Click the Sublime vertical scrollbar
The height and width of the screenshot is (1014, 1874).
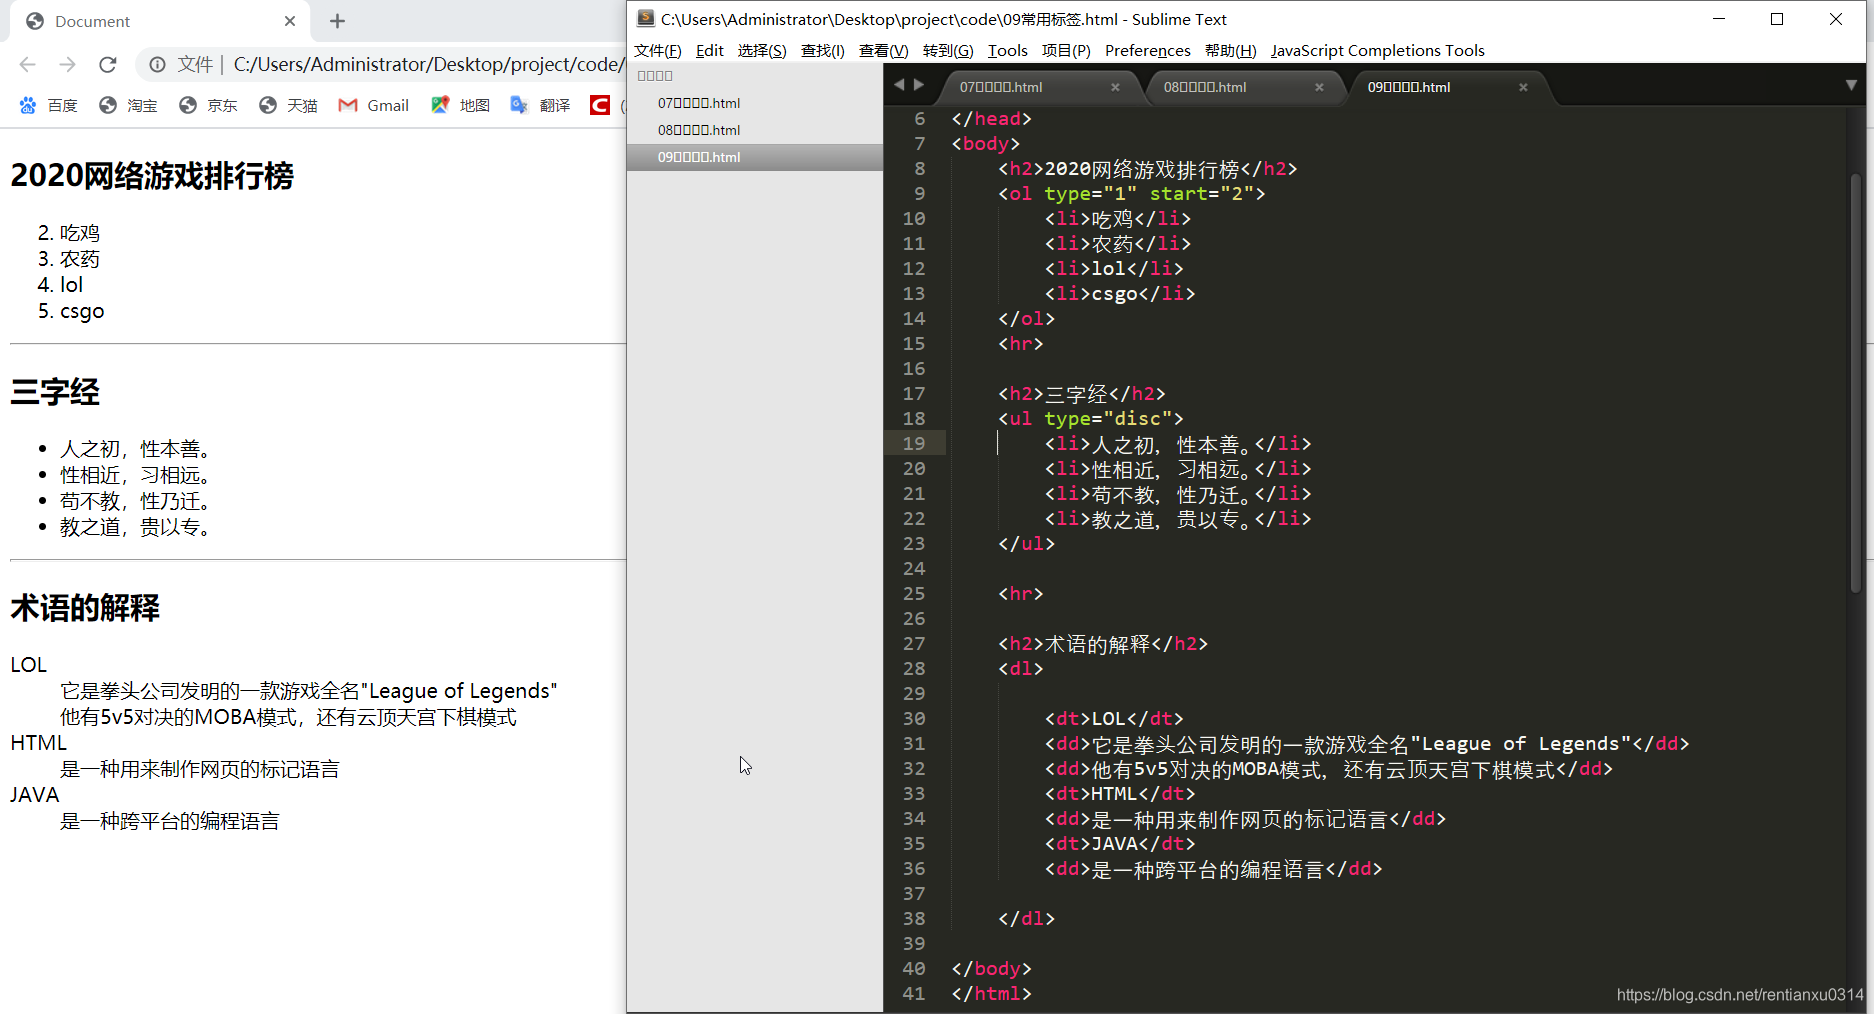(1855, 385)
